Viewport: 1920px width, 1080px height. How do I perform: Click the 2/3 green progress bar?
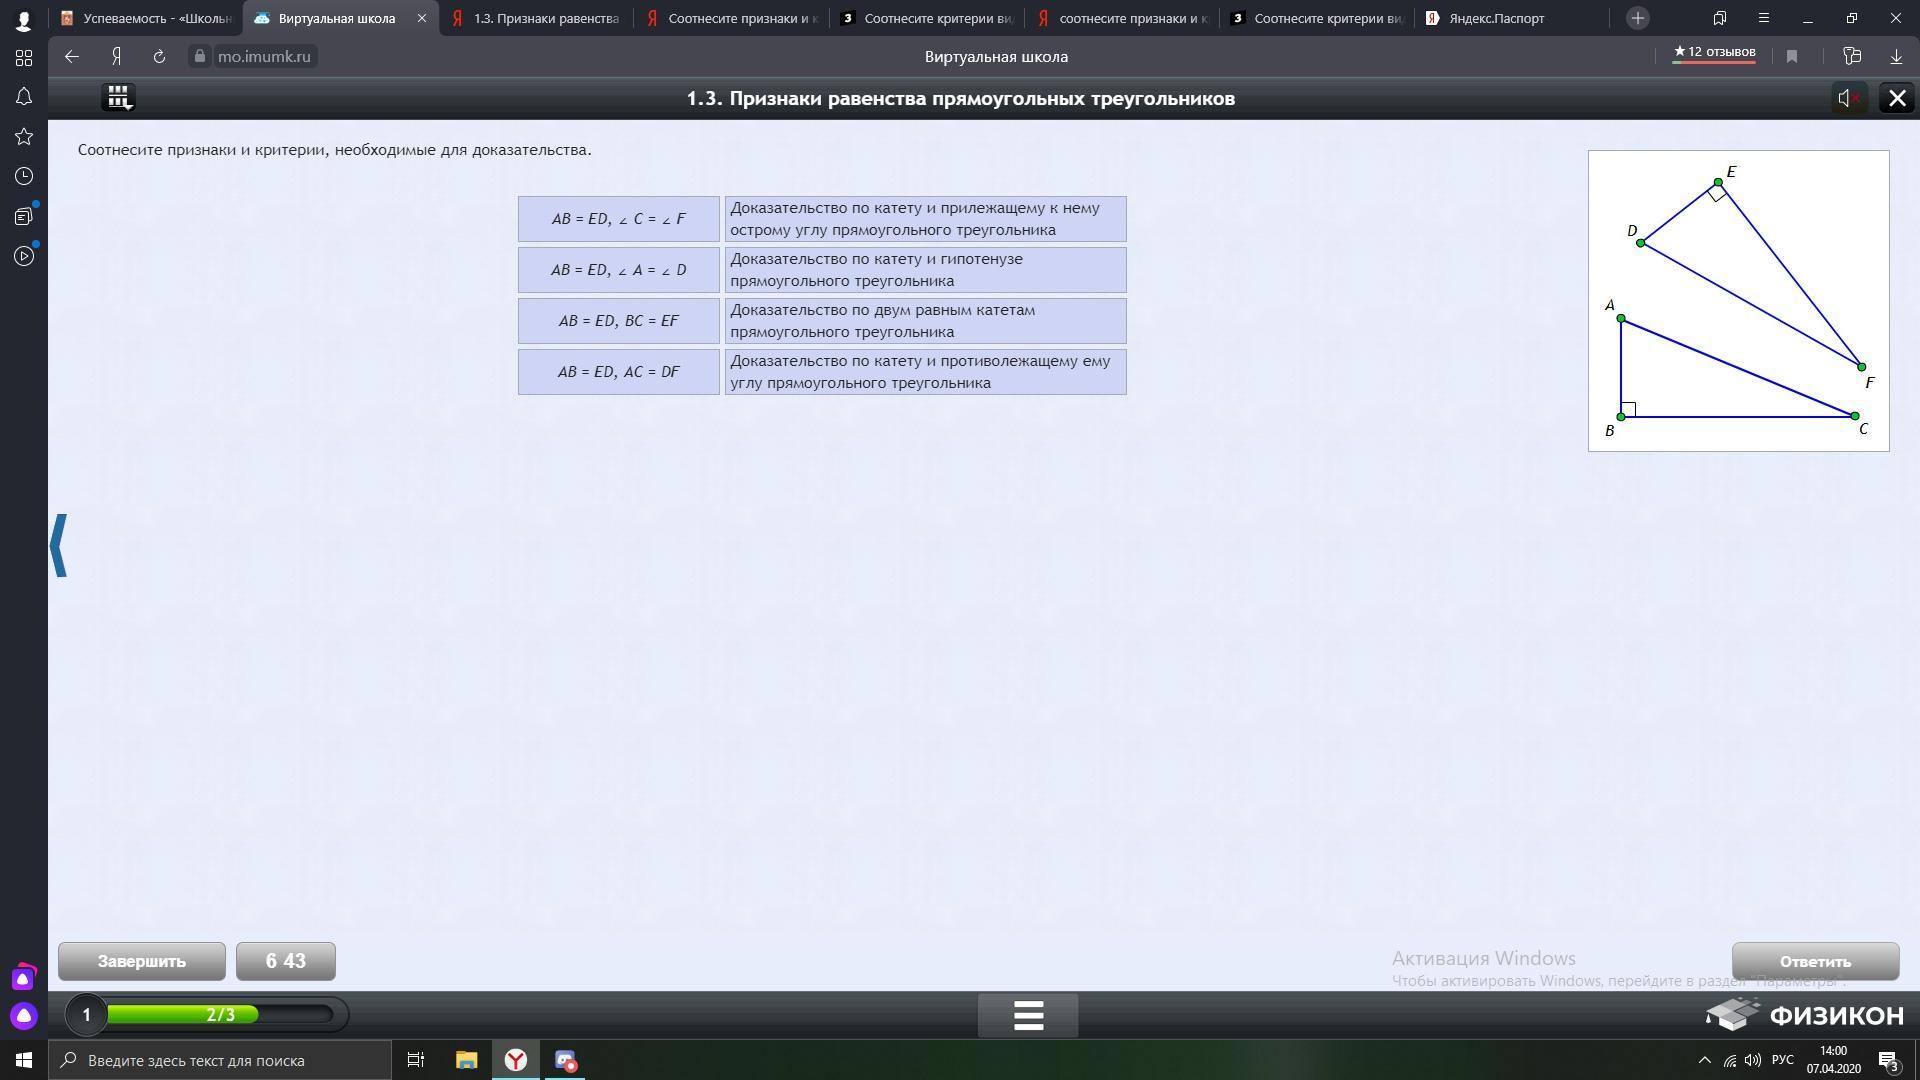[220, 1015]
